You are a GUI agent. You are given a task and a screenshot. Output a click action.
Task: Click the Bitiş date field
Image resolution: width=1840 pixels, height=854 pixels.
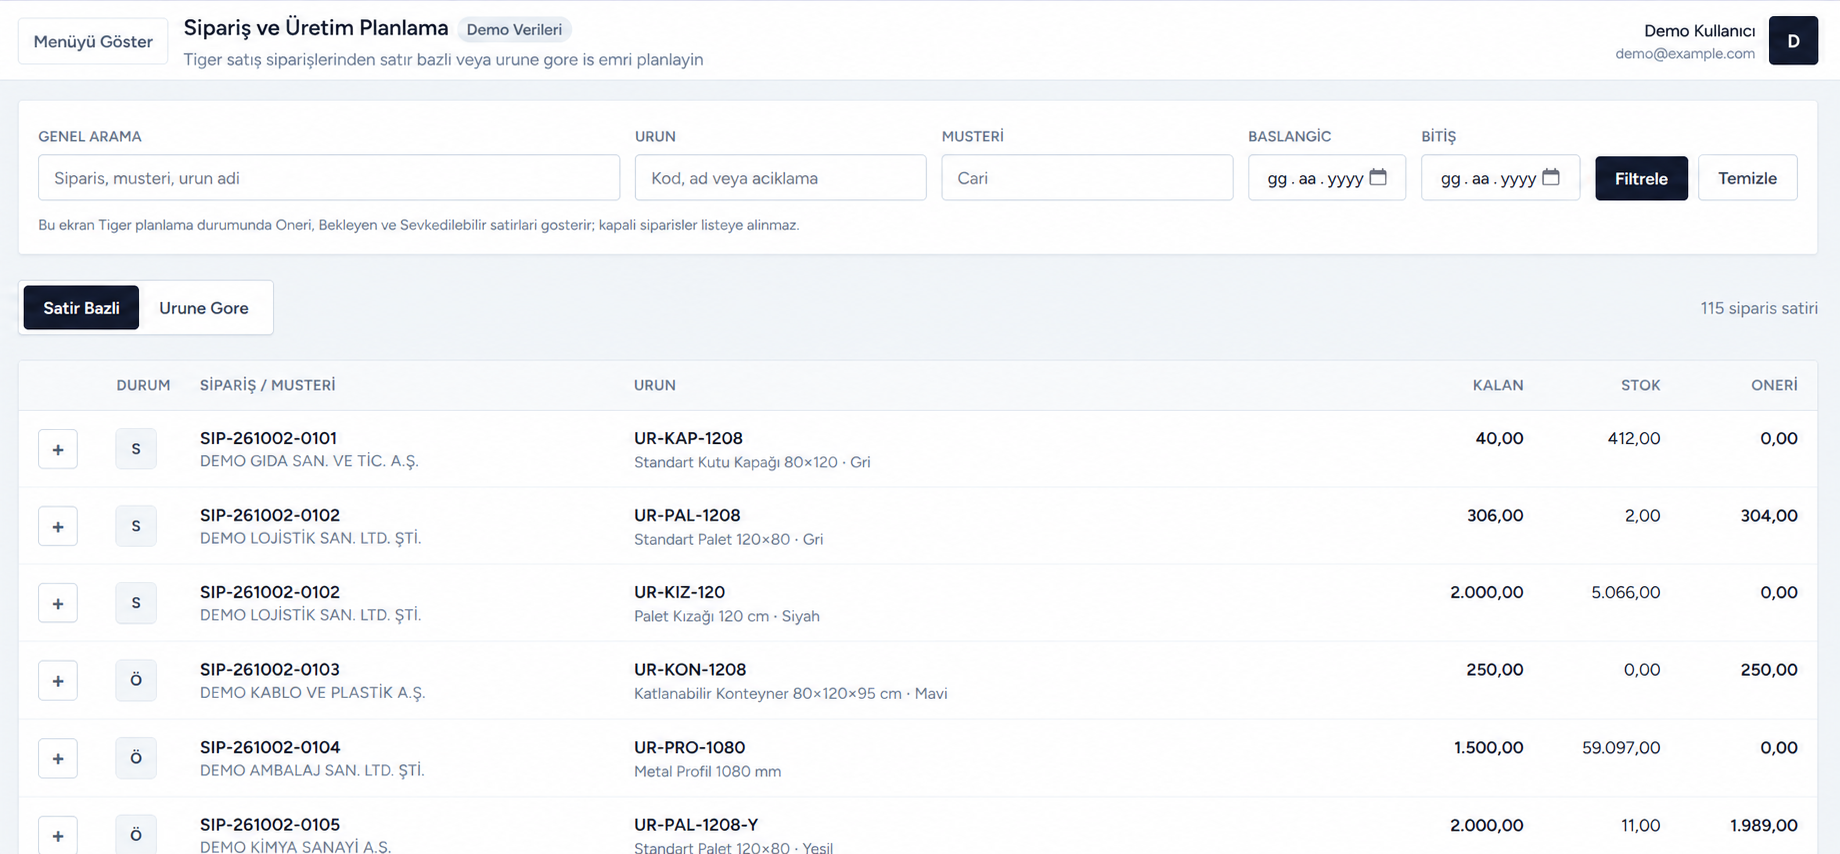coord(1500,178)
